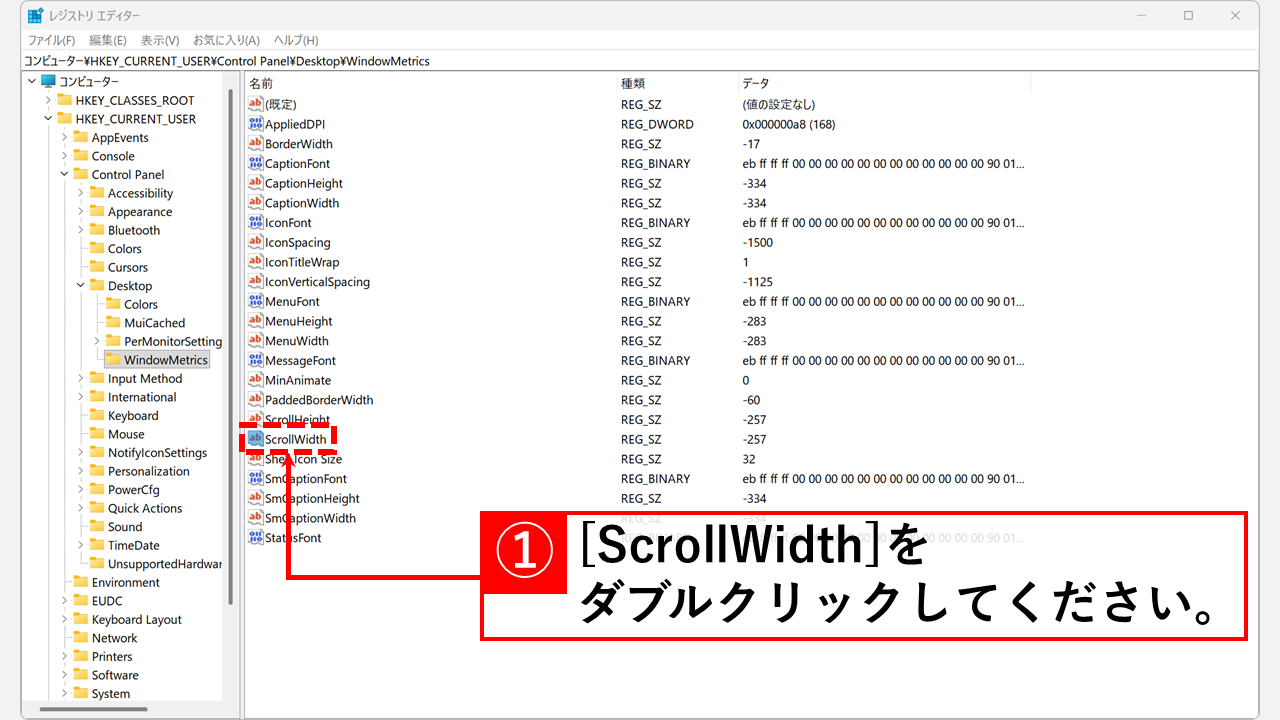Select the Personalization key
This screenshot has width=1280, height=720.
149,472
